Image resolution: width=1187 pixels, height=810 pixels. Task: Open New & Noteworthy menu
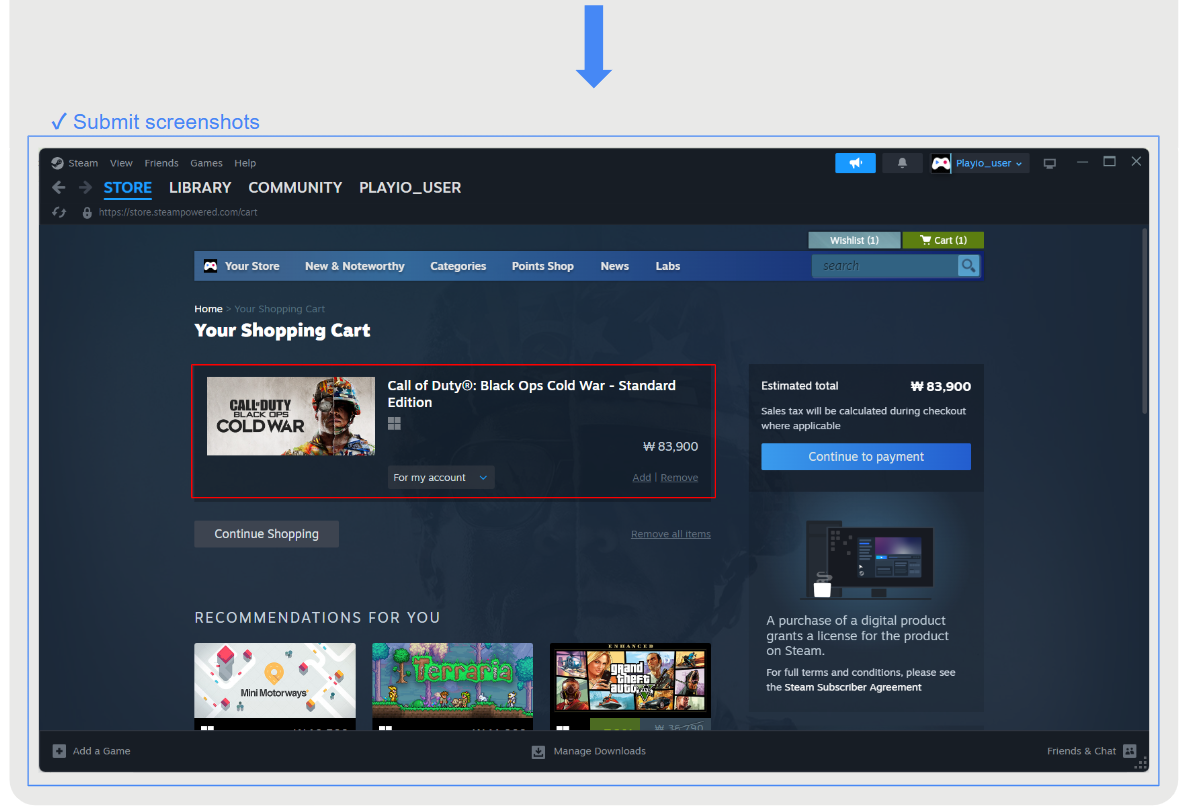click(x=354, y=266)
